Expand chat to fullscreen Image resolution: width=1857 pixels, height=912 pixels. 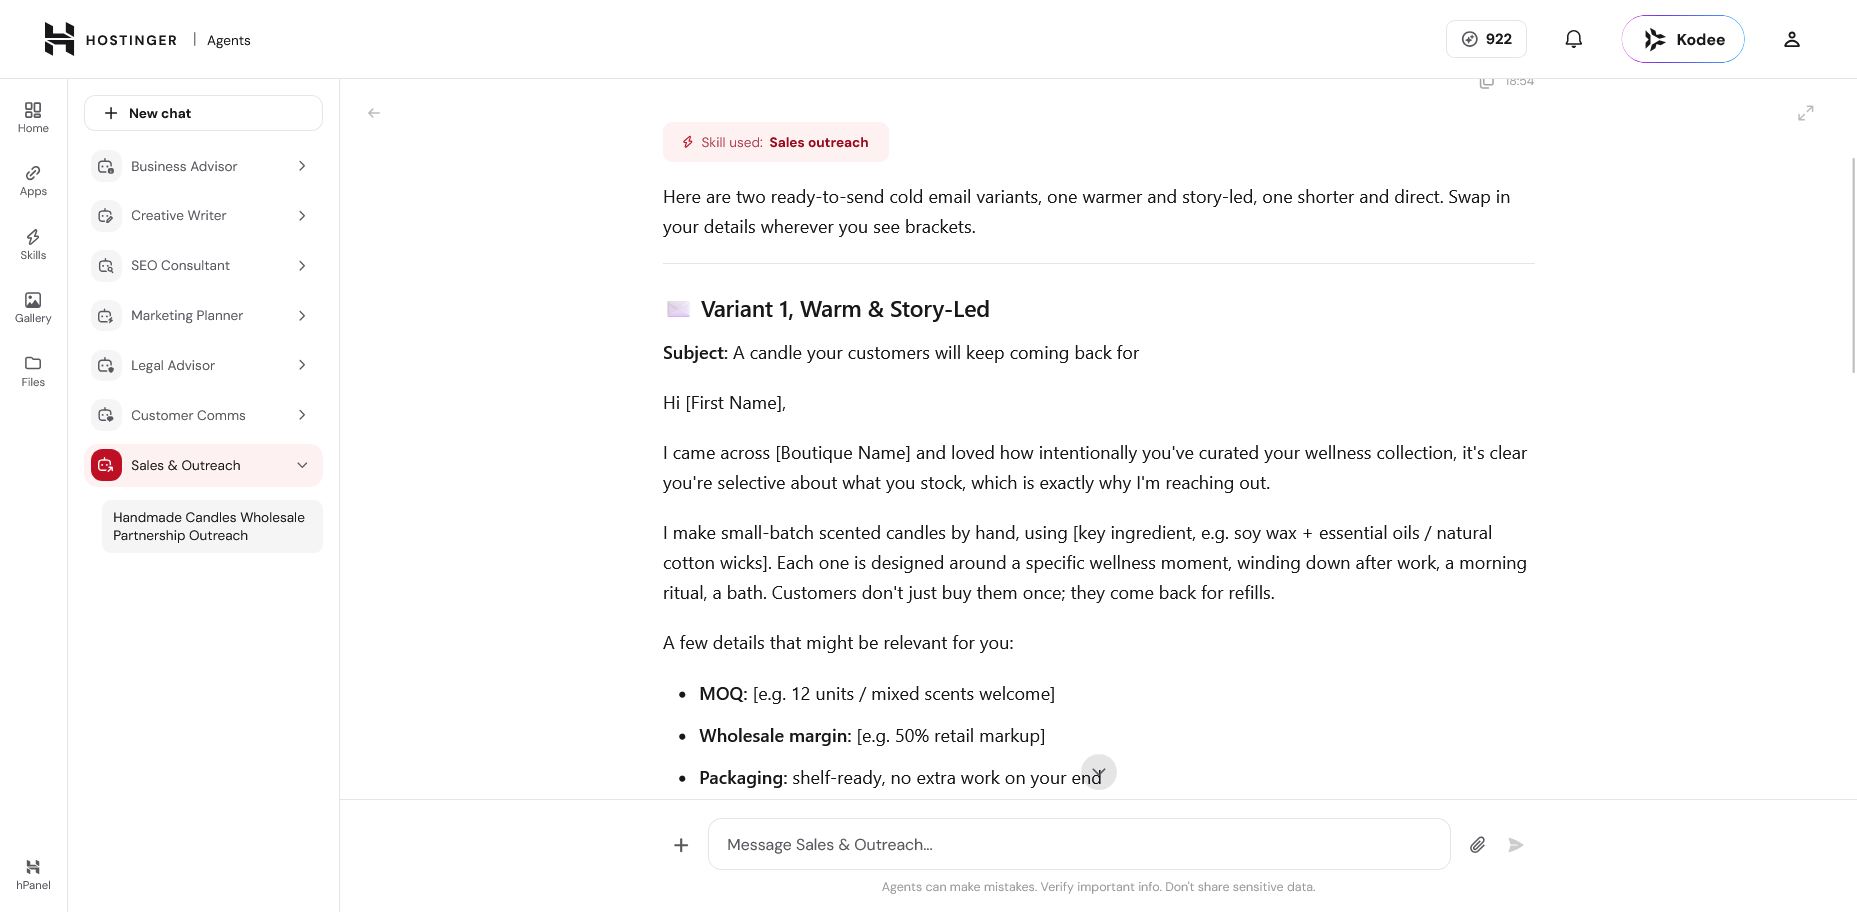[x=1805, y=113]
